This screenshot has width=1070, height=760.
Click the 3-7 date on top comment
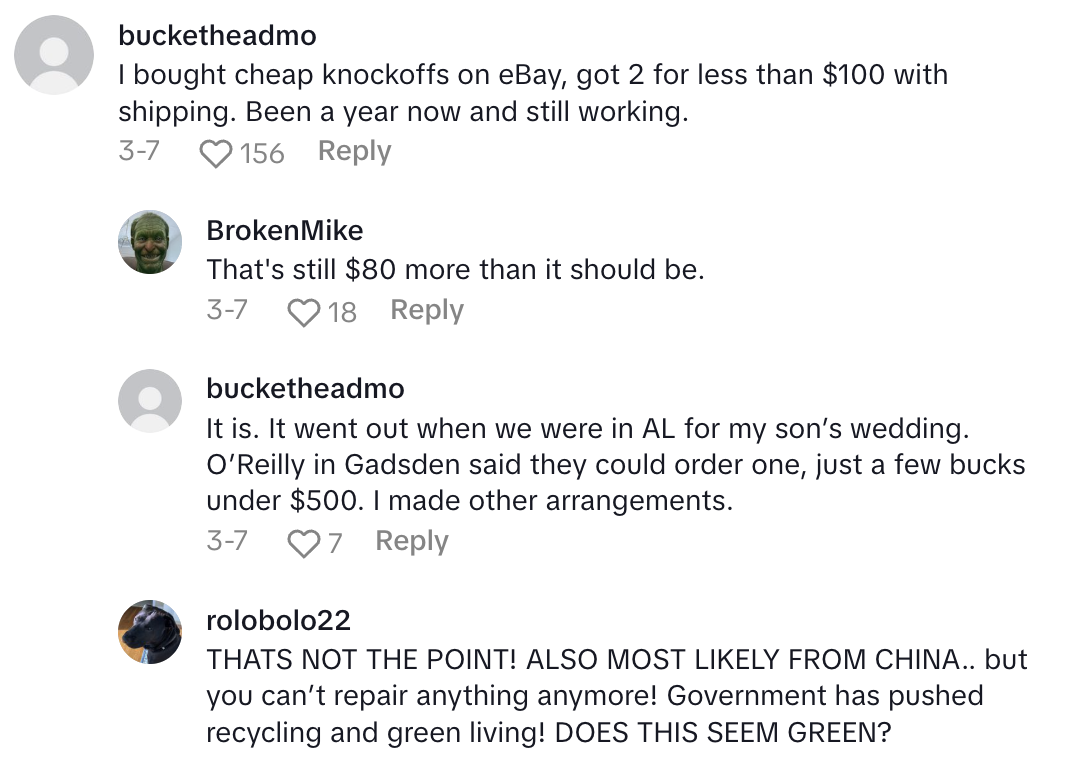pos(139,152)
